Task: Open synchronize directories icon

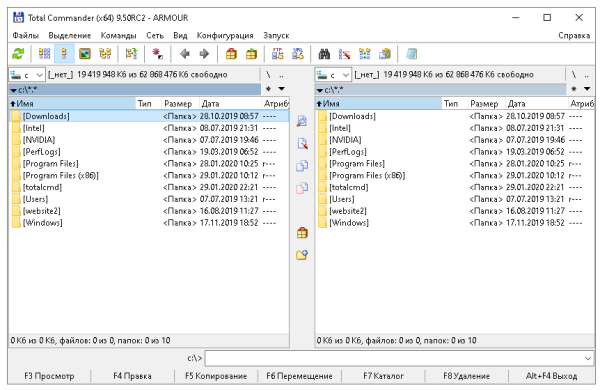Action: point(365,54)
